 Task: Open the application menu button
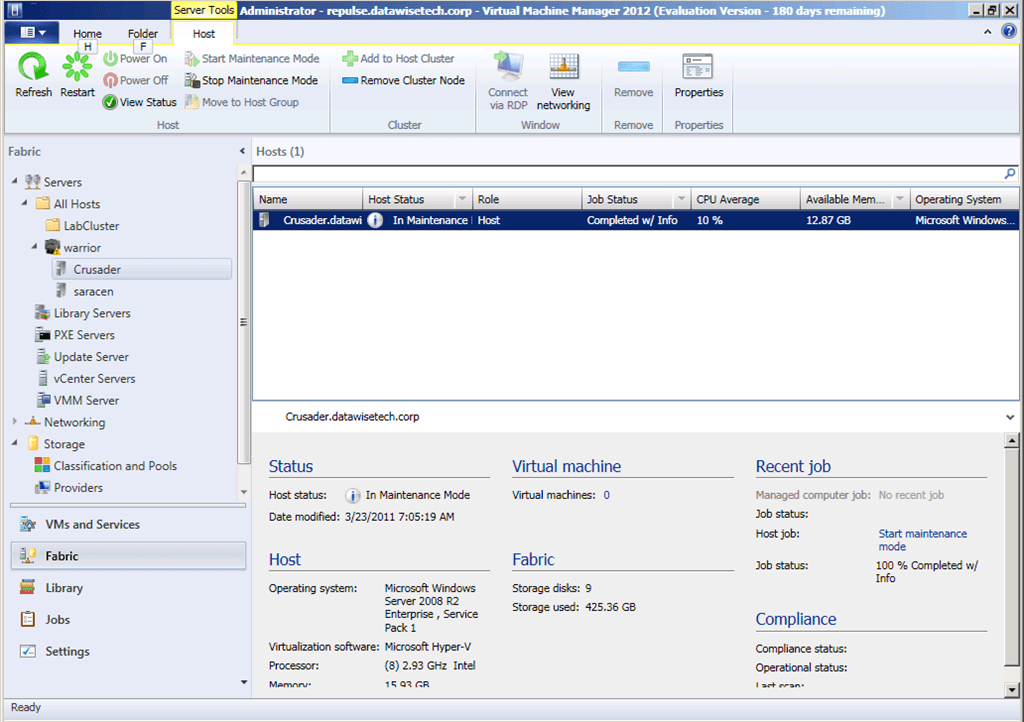32,33
